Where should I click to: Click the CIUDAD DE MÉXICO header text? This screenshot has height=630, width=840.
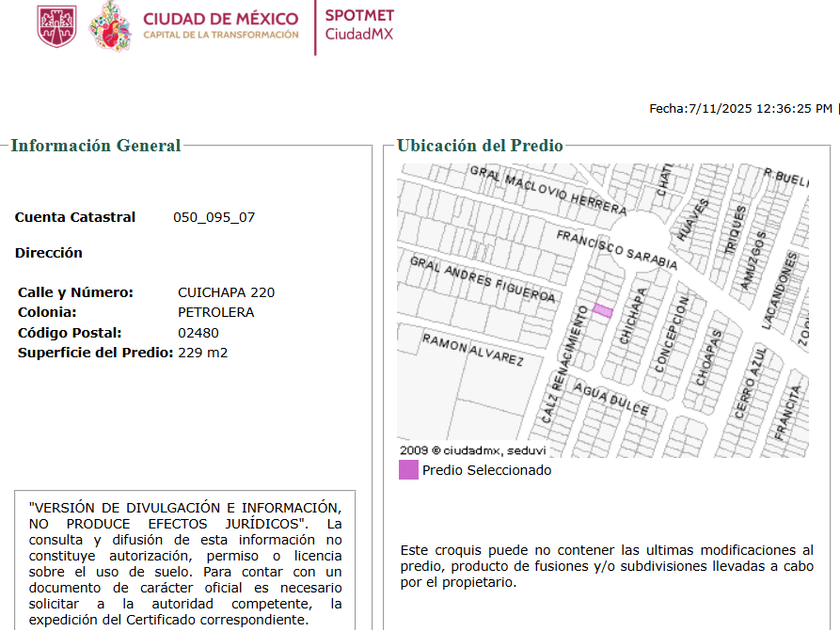pos(221,19)
